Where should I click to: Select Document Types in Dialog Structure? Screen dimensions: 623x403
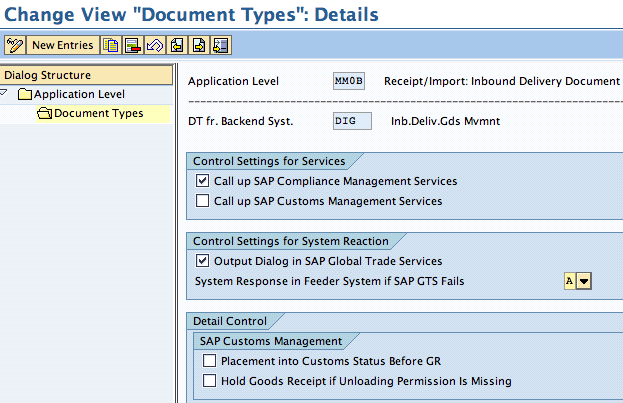pos(98,114)
